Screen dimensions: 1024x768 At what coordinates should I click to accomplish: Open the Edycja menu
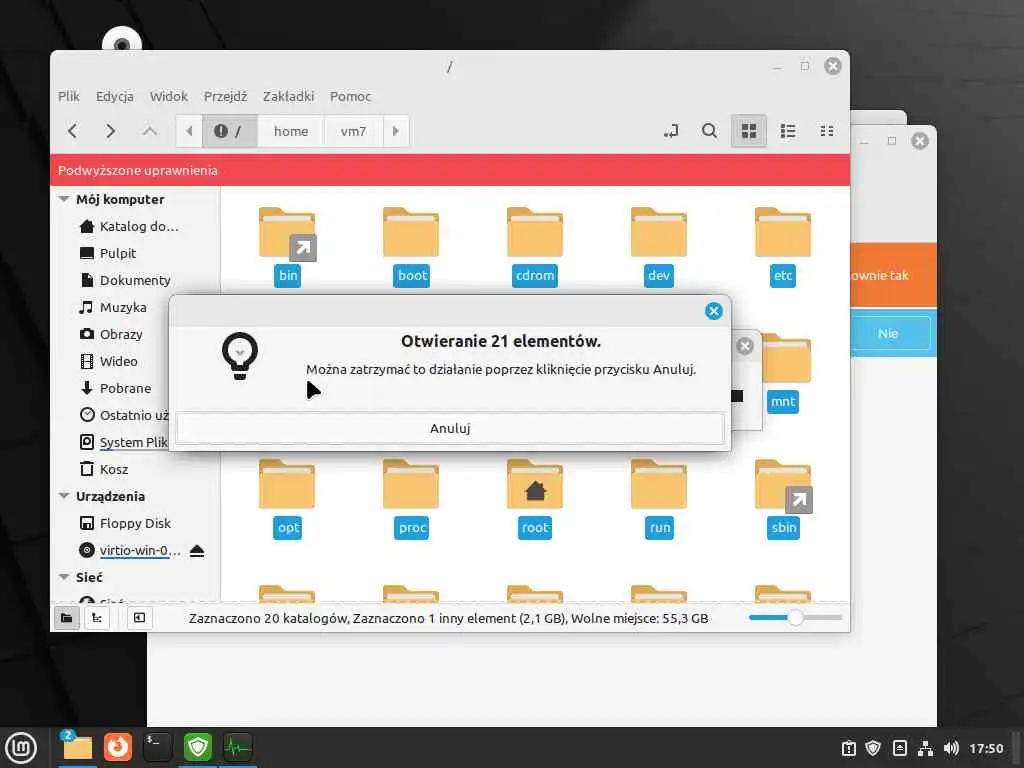click(x=115, y=97)
